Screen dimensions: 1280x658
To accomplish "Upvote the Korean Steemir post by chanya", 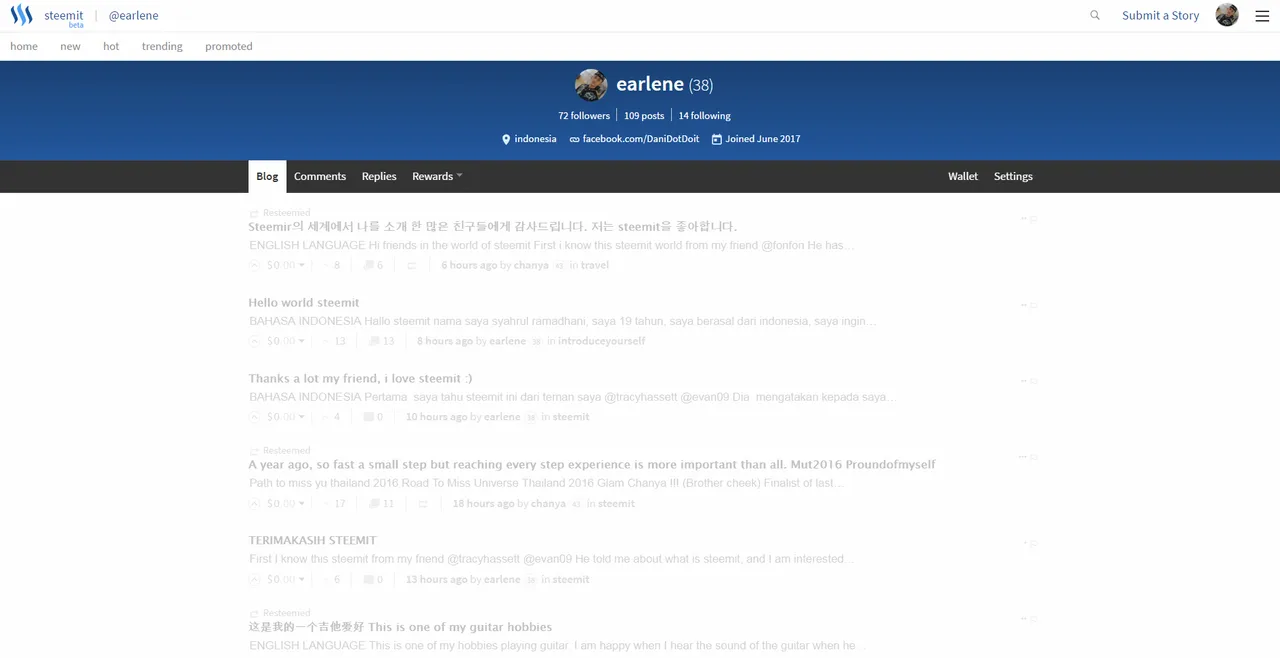I will pyautogui.click(x=254, y=265).
